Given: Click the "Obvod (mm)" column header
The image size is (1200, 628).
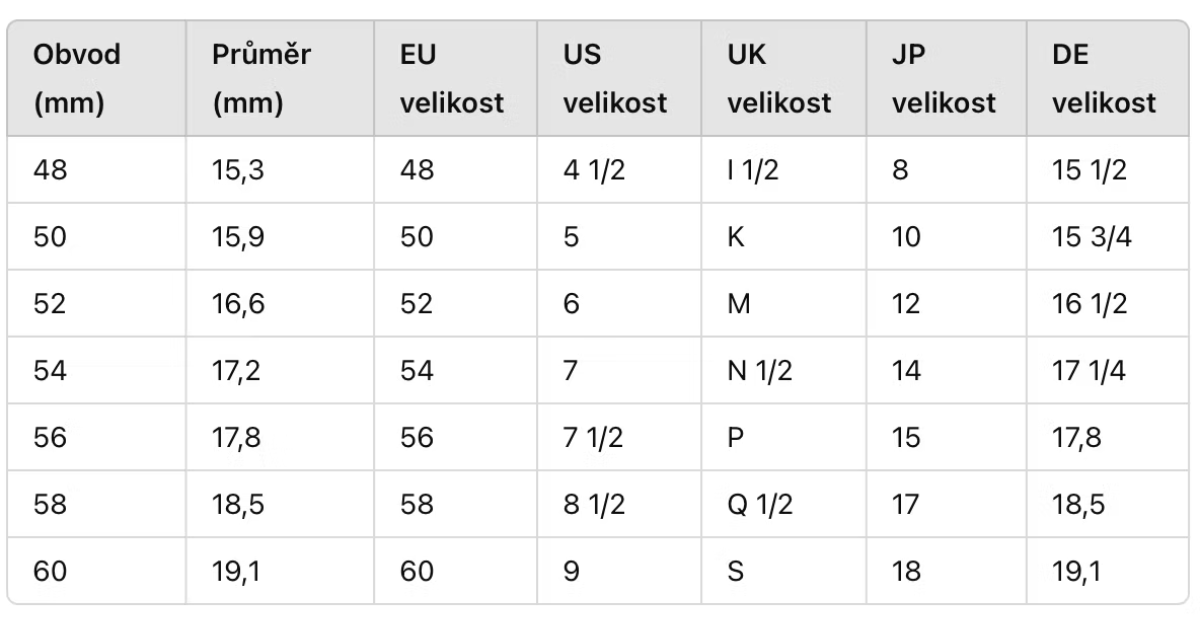Looking at the screenshot, I should click(77, 78).
